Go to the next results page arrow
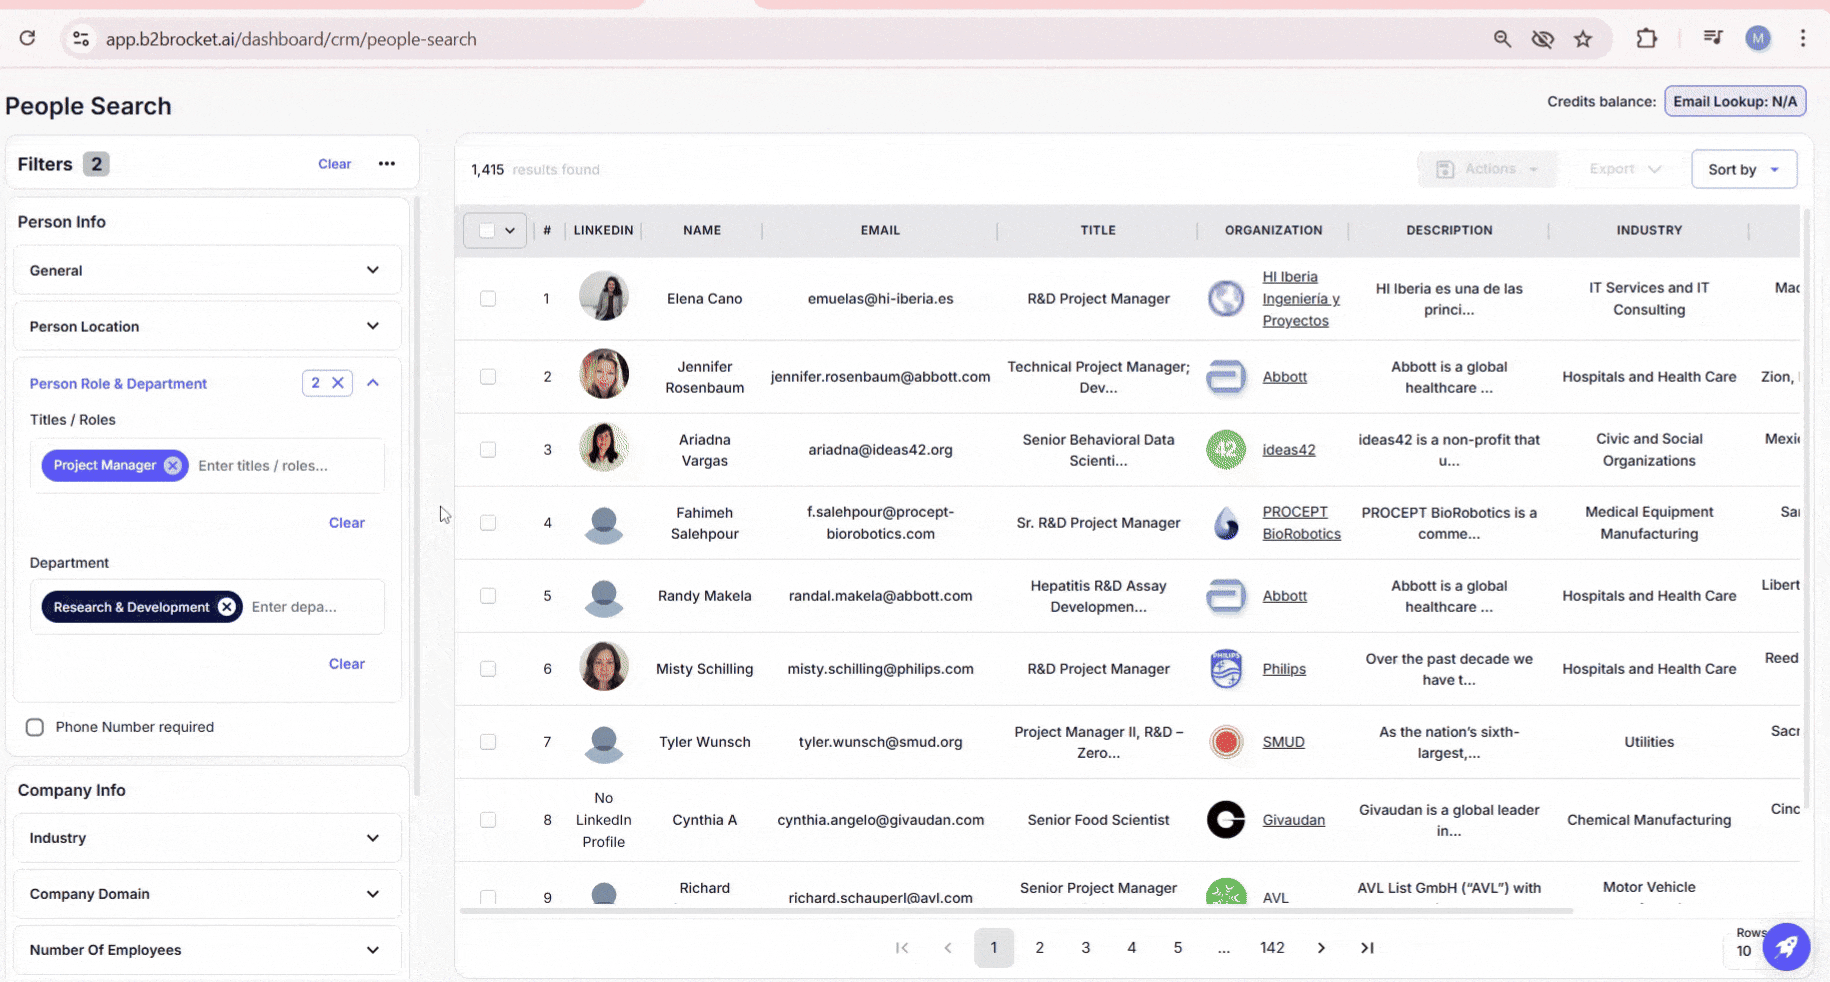Viewport: 1830px width, 982px height. [1321, 948]
